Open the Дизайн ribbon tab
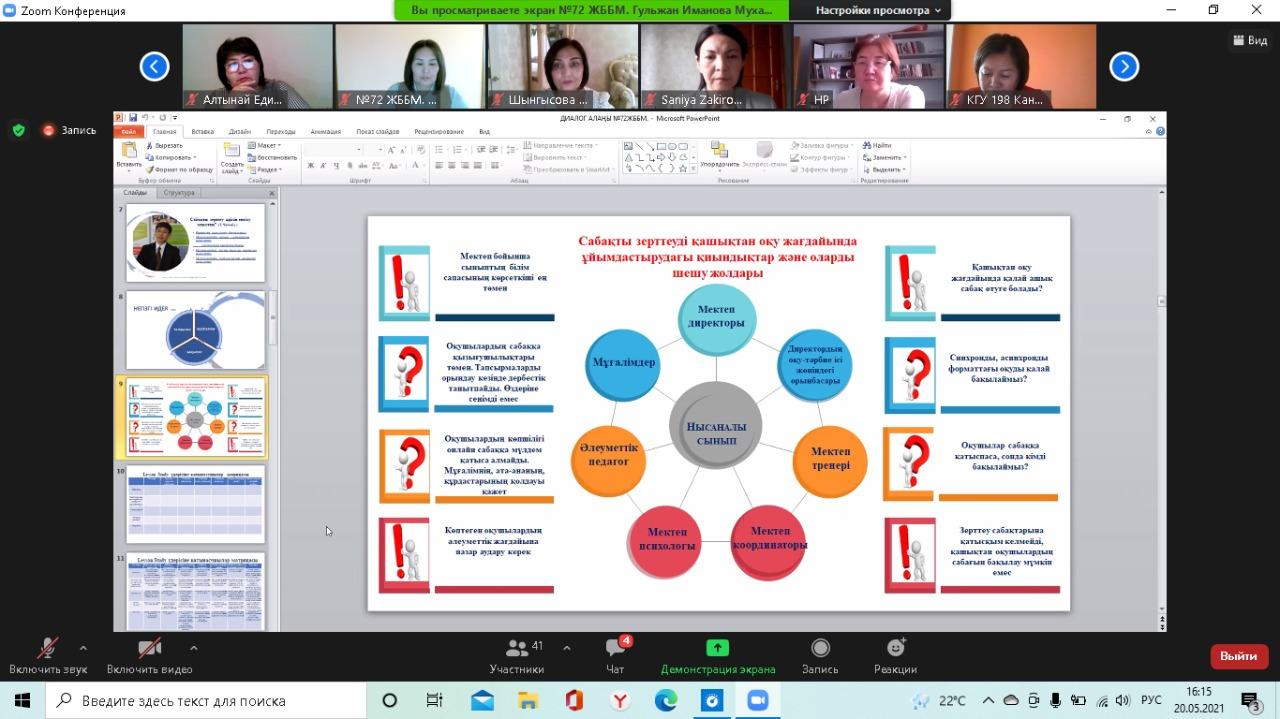 point(239,131)
